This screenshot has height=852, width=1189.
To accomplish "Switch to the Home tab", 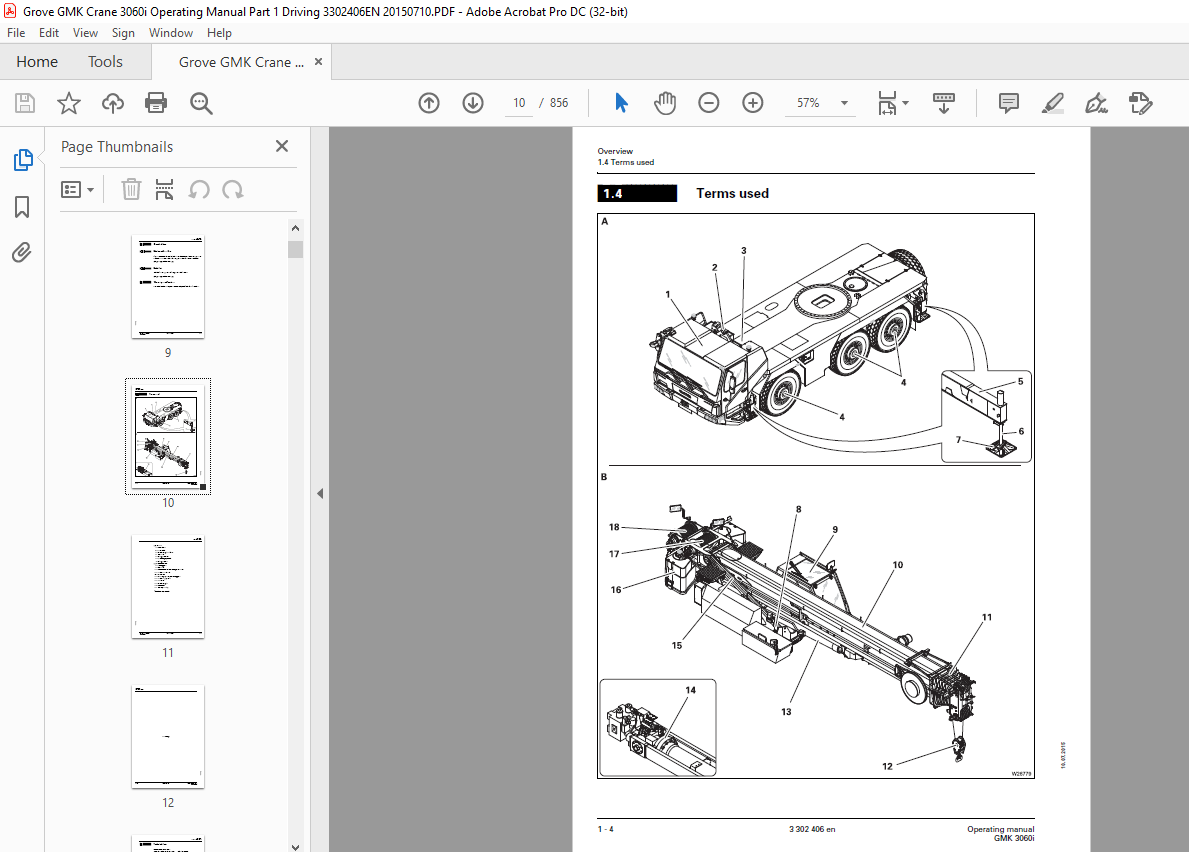I will coord(37,61).
